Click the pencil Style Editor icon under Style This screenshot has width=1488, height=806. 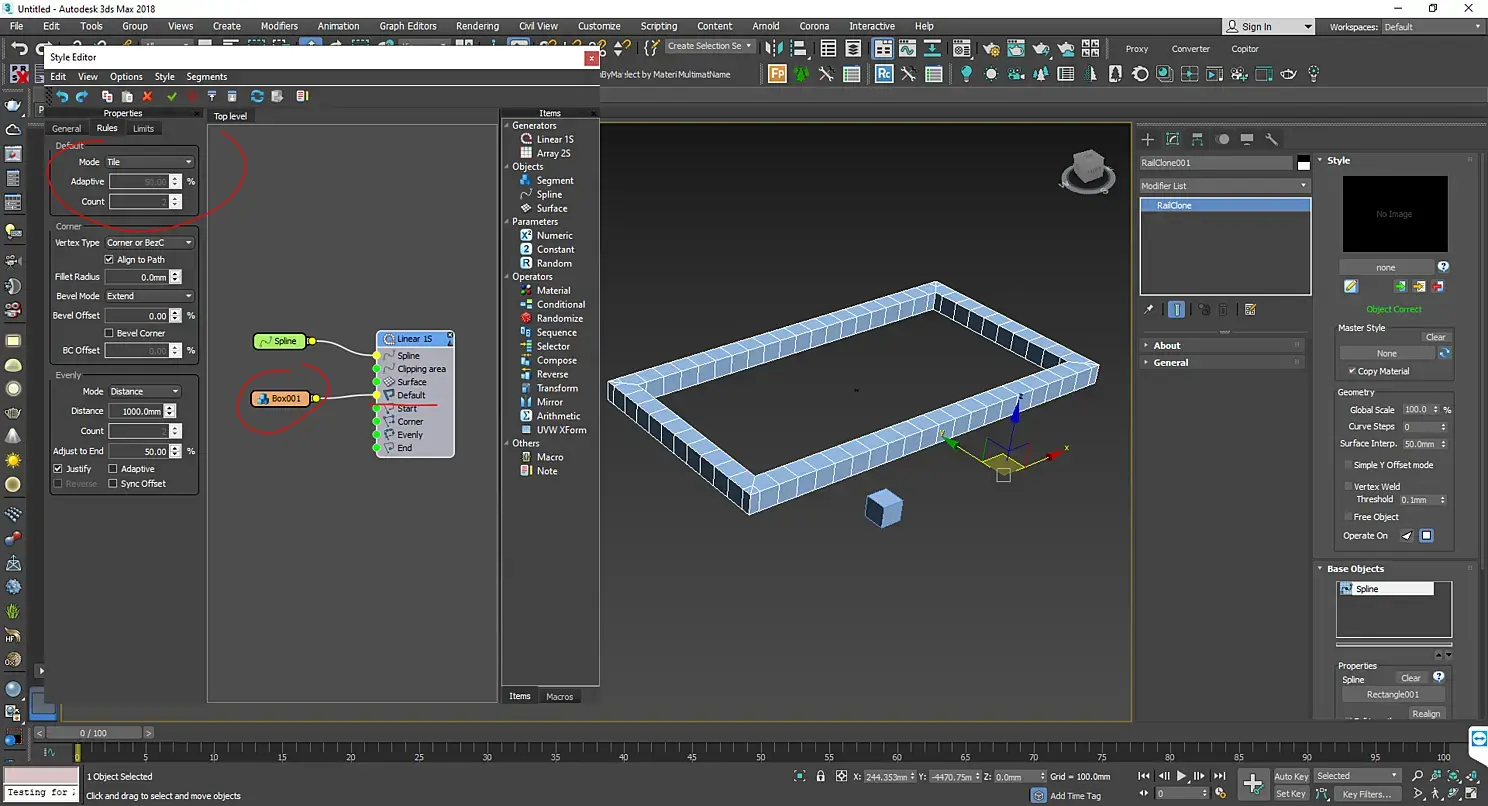pyautogui.click(x=1351, y=287)
